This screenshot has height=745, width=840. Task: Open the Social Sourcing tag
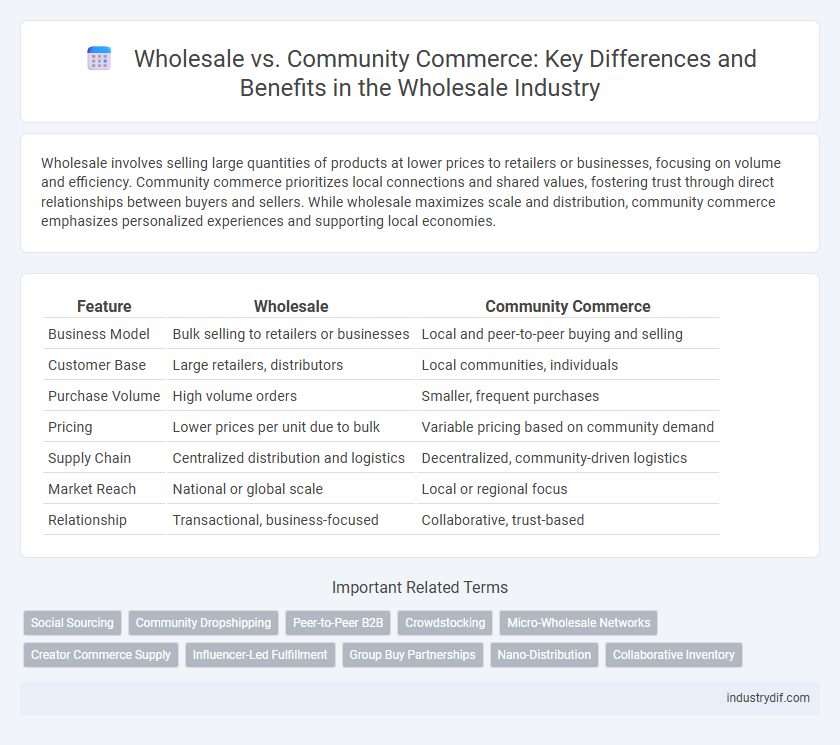coord(72,623)
